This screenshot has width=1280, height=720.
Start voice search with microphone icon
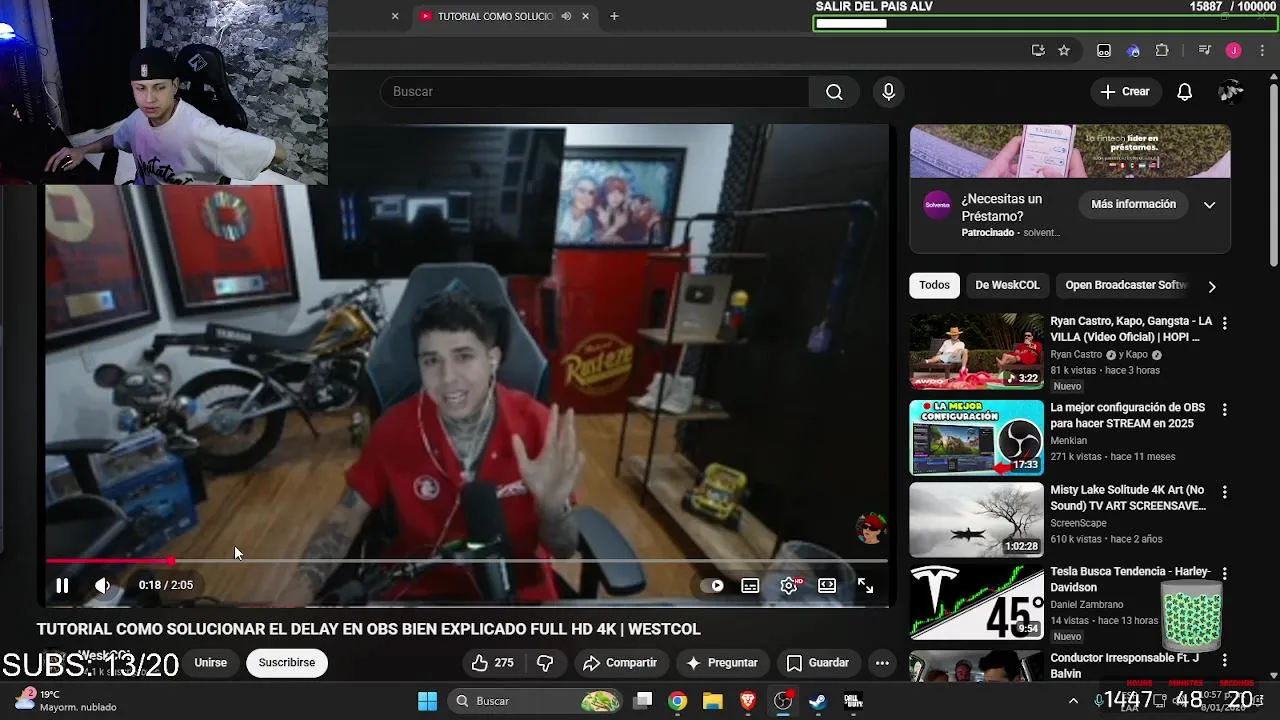click(x=888, y=92)
